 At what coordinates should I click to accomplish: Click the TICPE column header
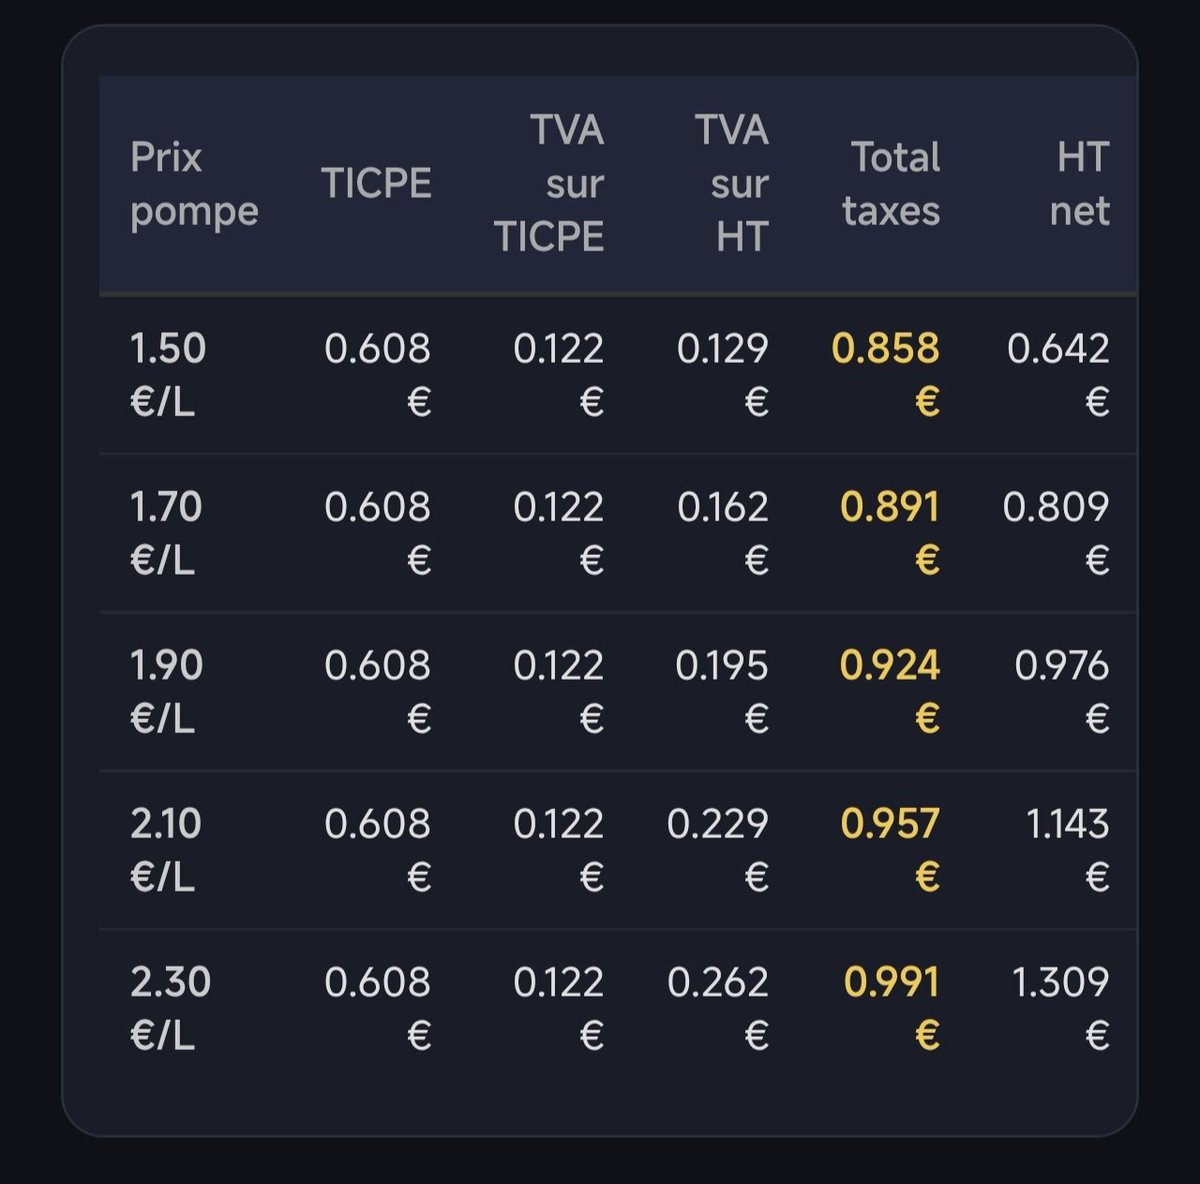pos(376,184)
